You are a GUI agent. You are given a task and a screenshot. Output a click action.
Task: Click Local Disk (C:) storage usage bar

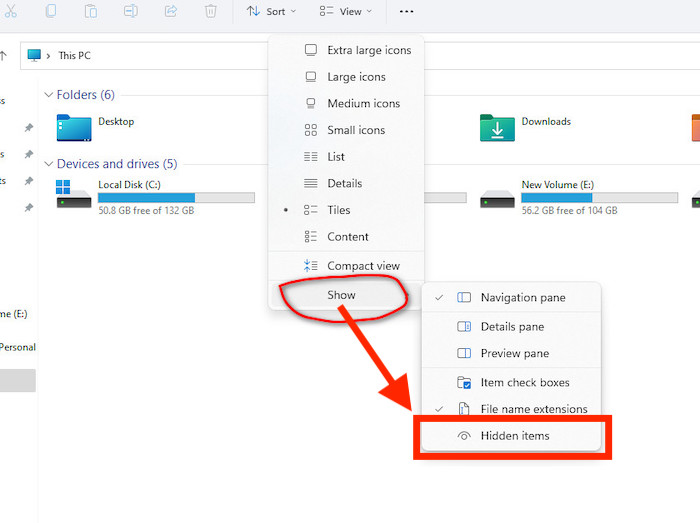point(176,197)
